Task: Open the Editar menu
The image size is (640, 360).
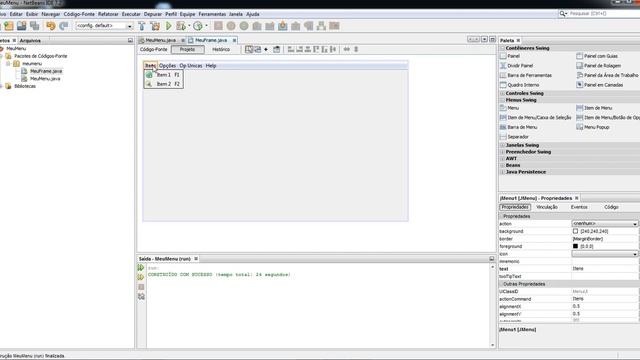Action: [16, 14]
